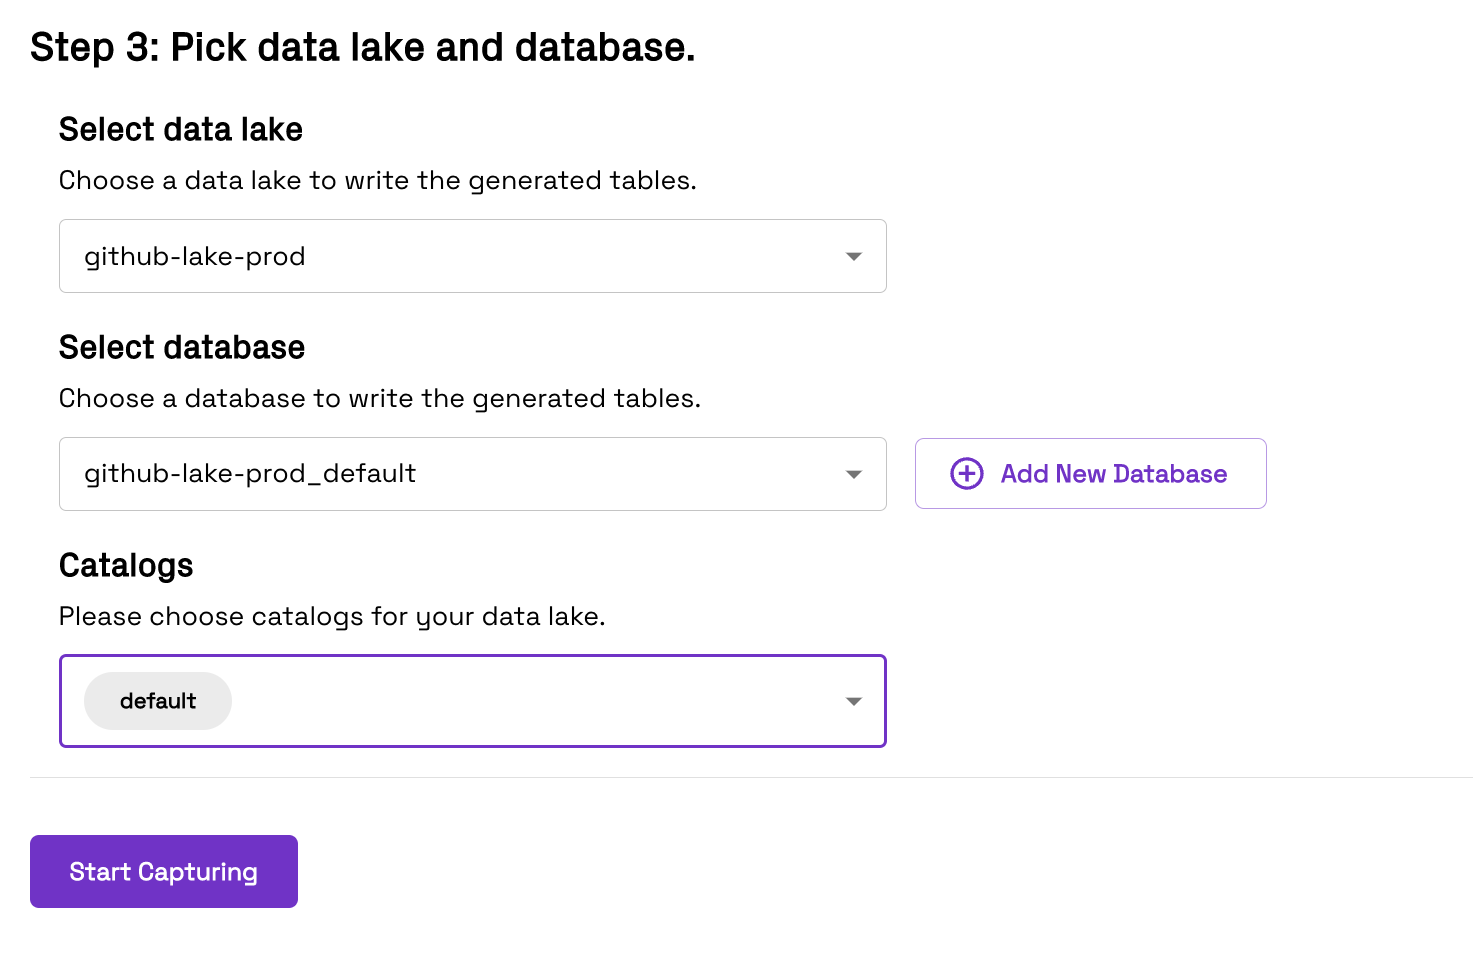Click the Select data lake heading
Screen dimensions: 1473x959
coord(181,130)
